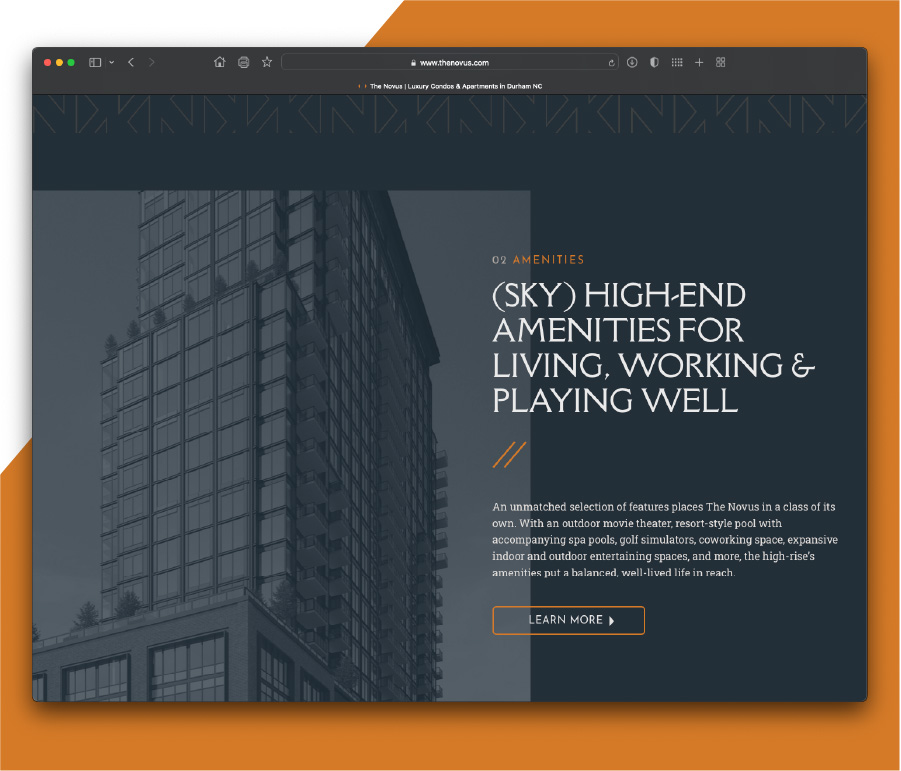Close the window with red button
Image resolution: width=901 pixels, height=771 pixels.
[x=48, y=62]
